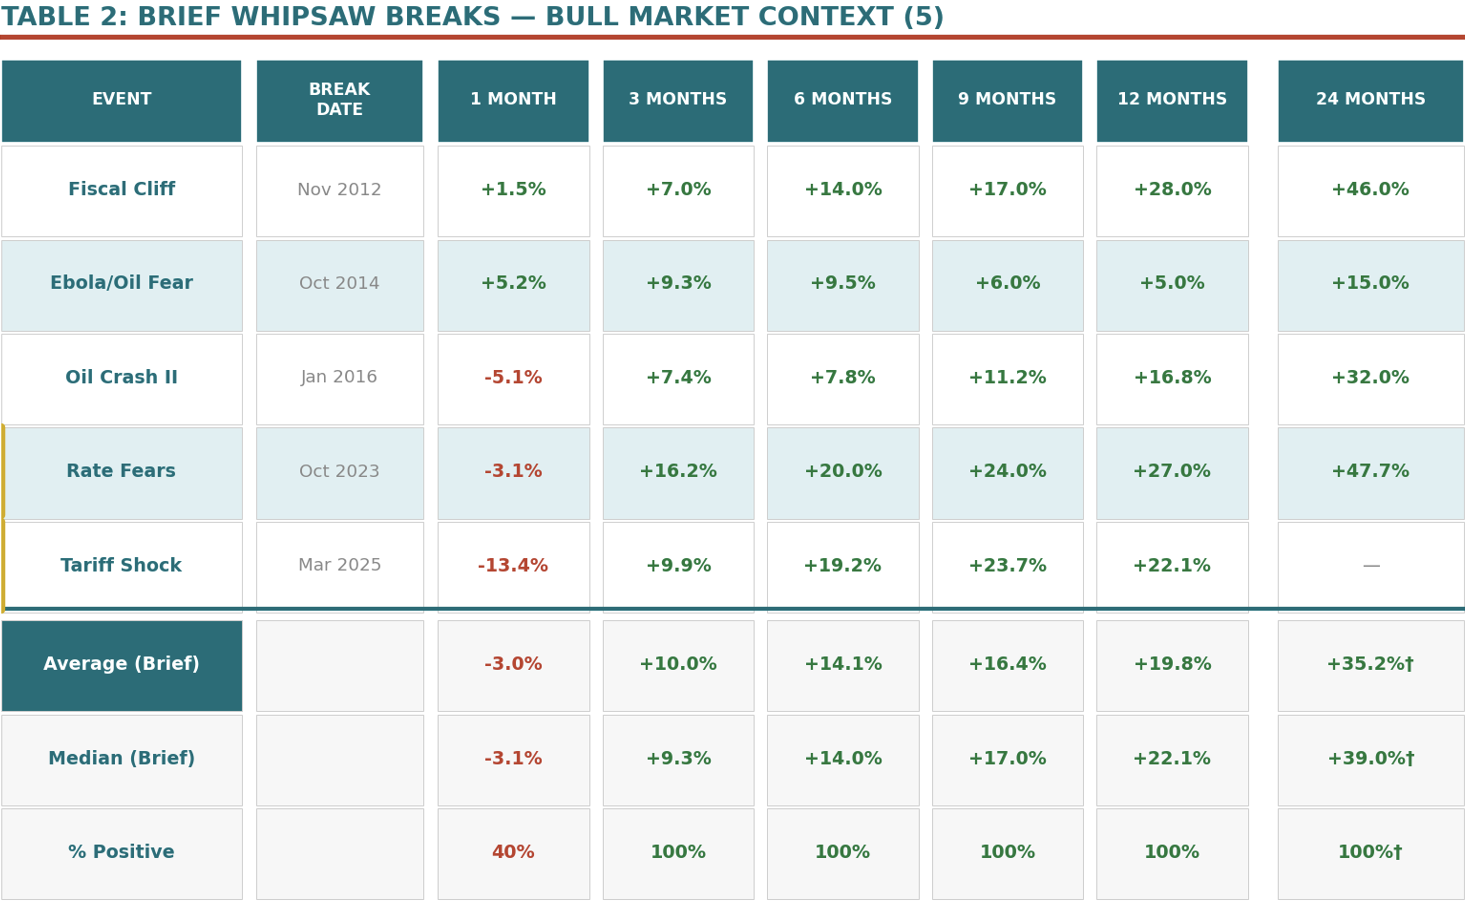The image size is (1465, 902).
Task: Select the Tariff Shock row label
Action: pyautogui.click(x=121, y=566)
